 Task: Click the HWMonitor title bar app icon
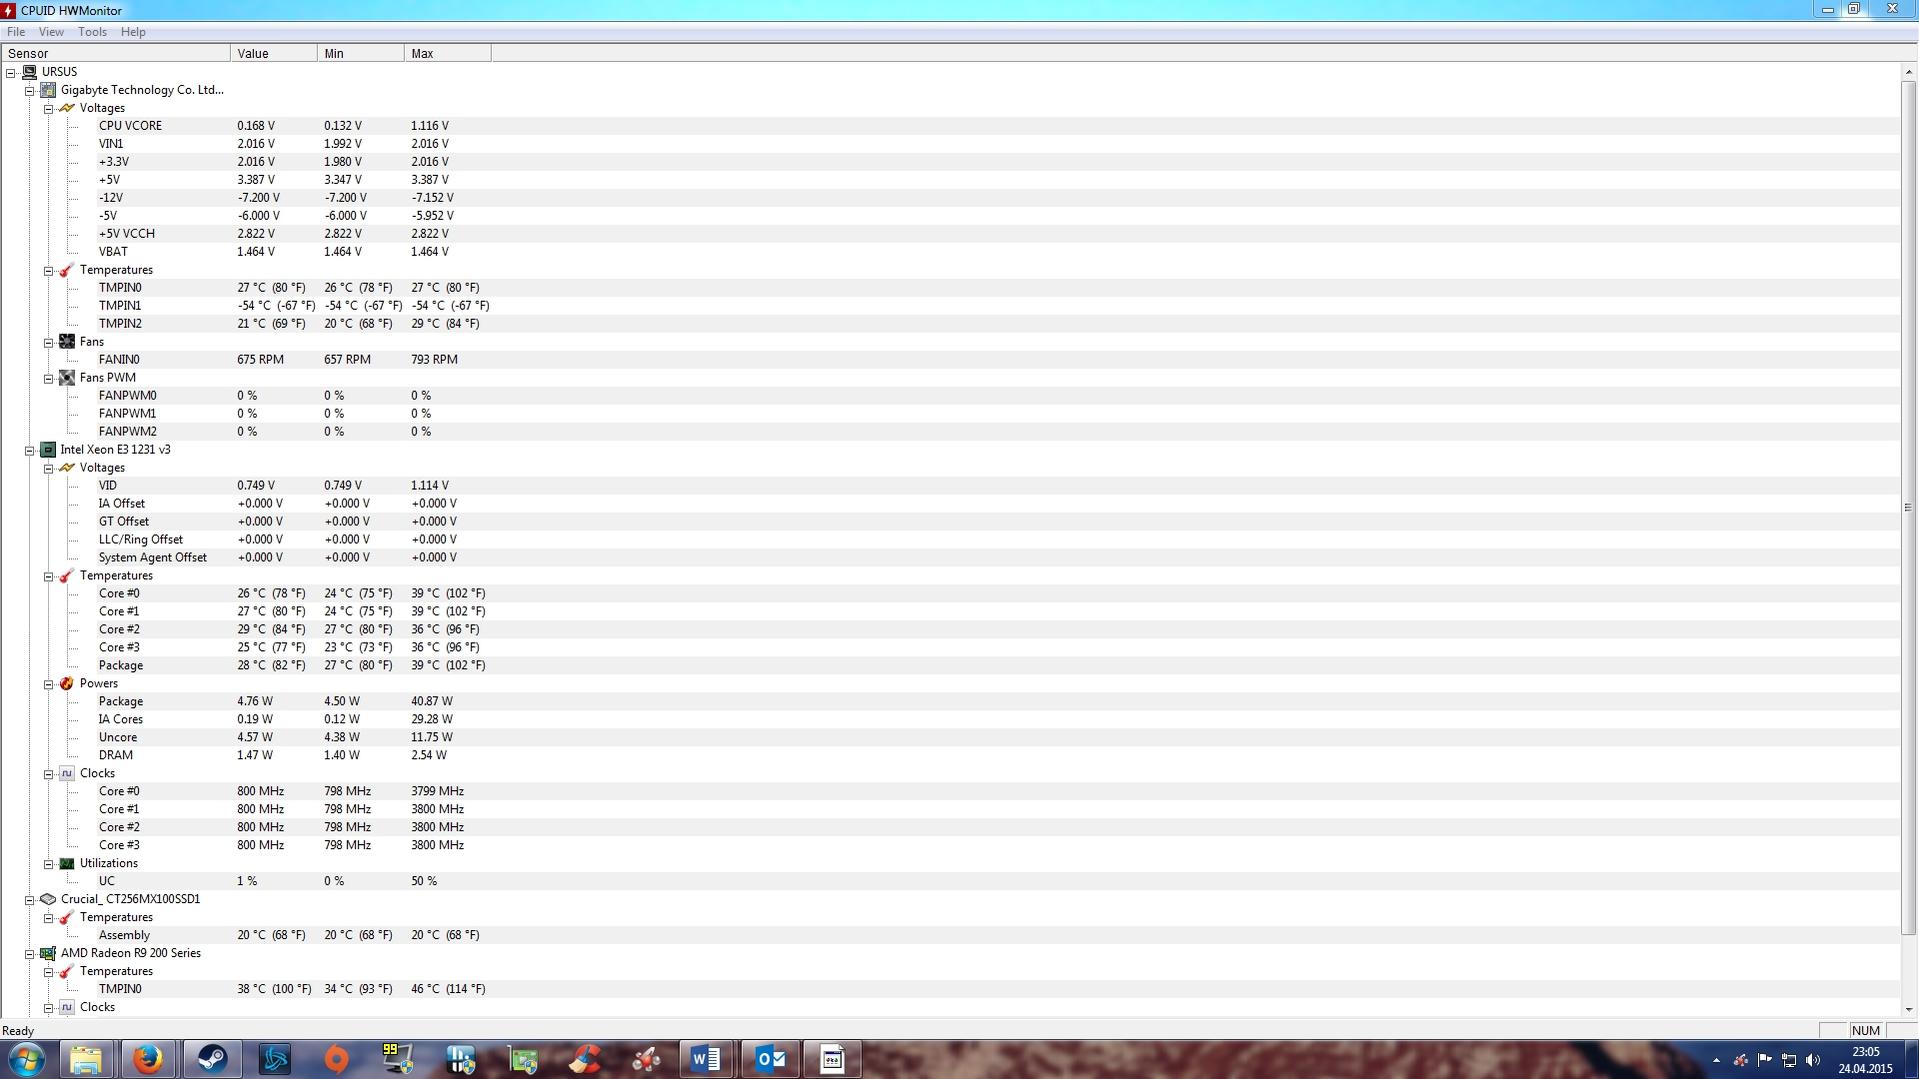[10, 10]
